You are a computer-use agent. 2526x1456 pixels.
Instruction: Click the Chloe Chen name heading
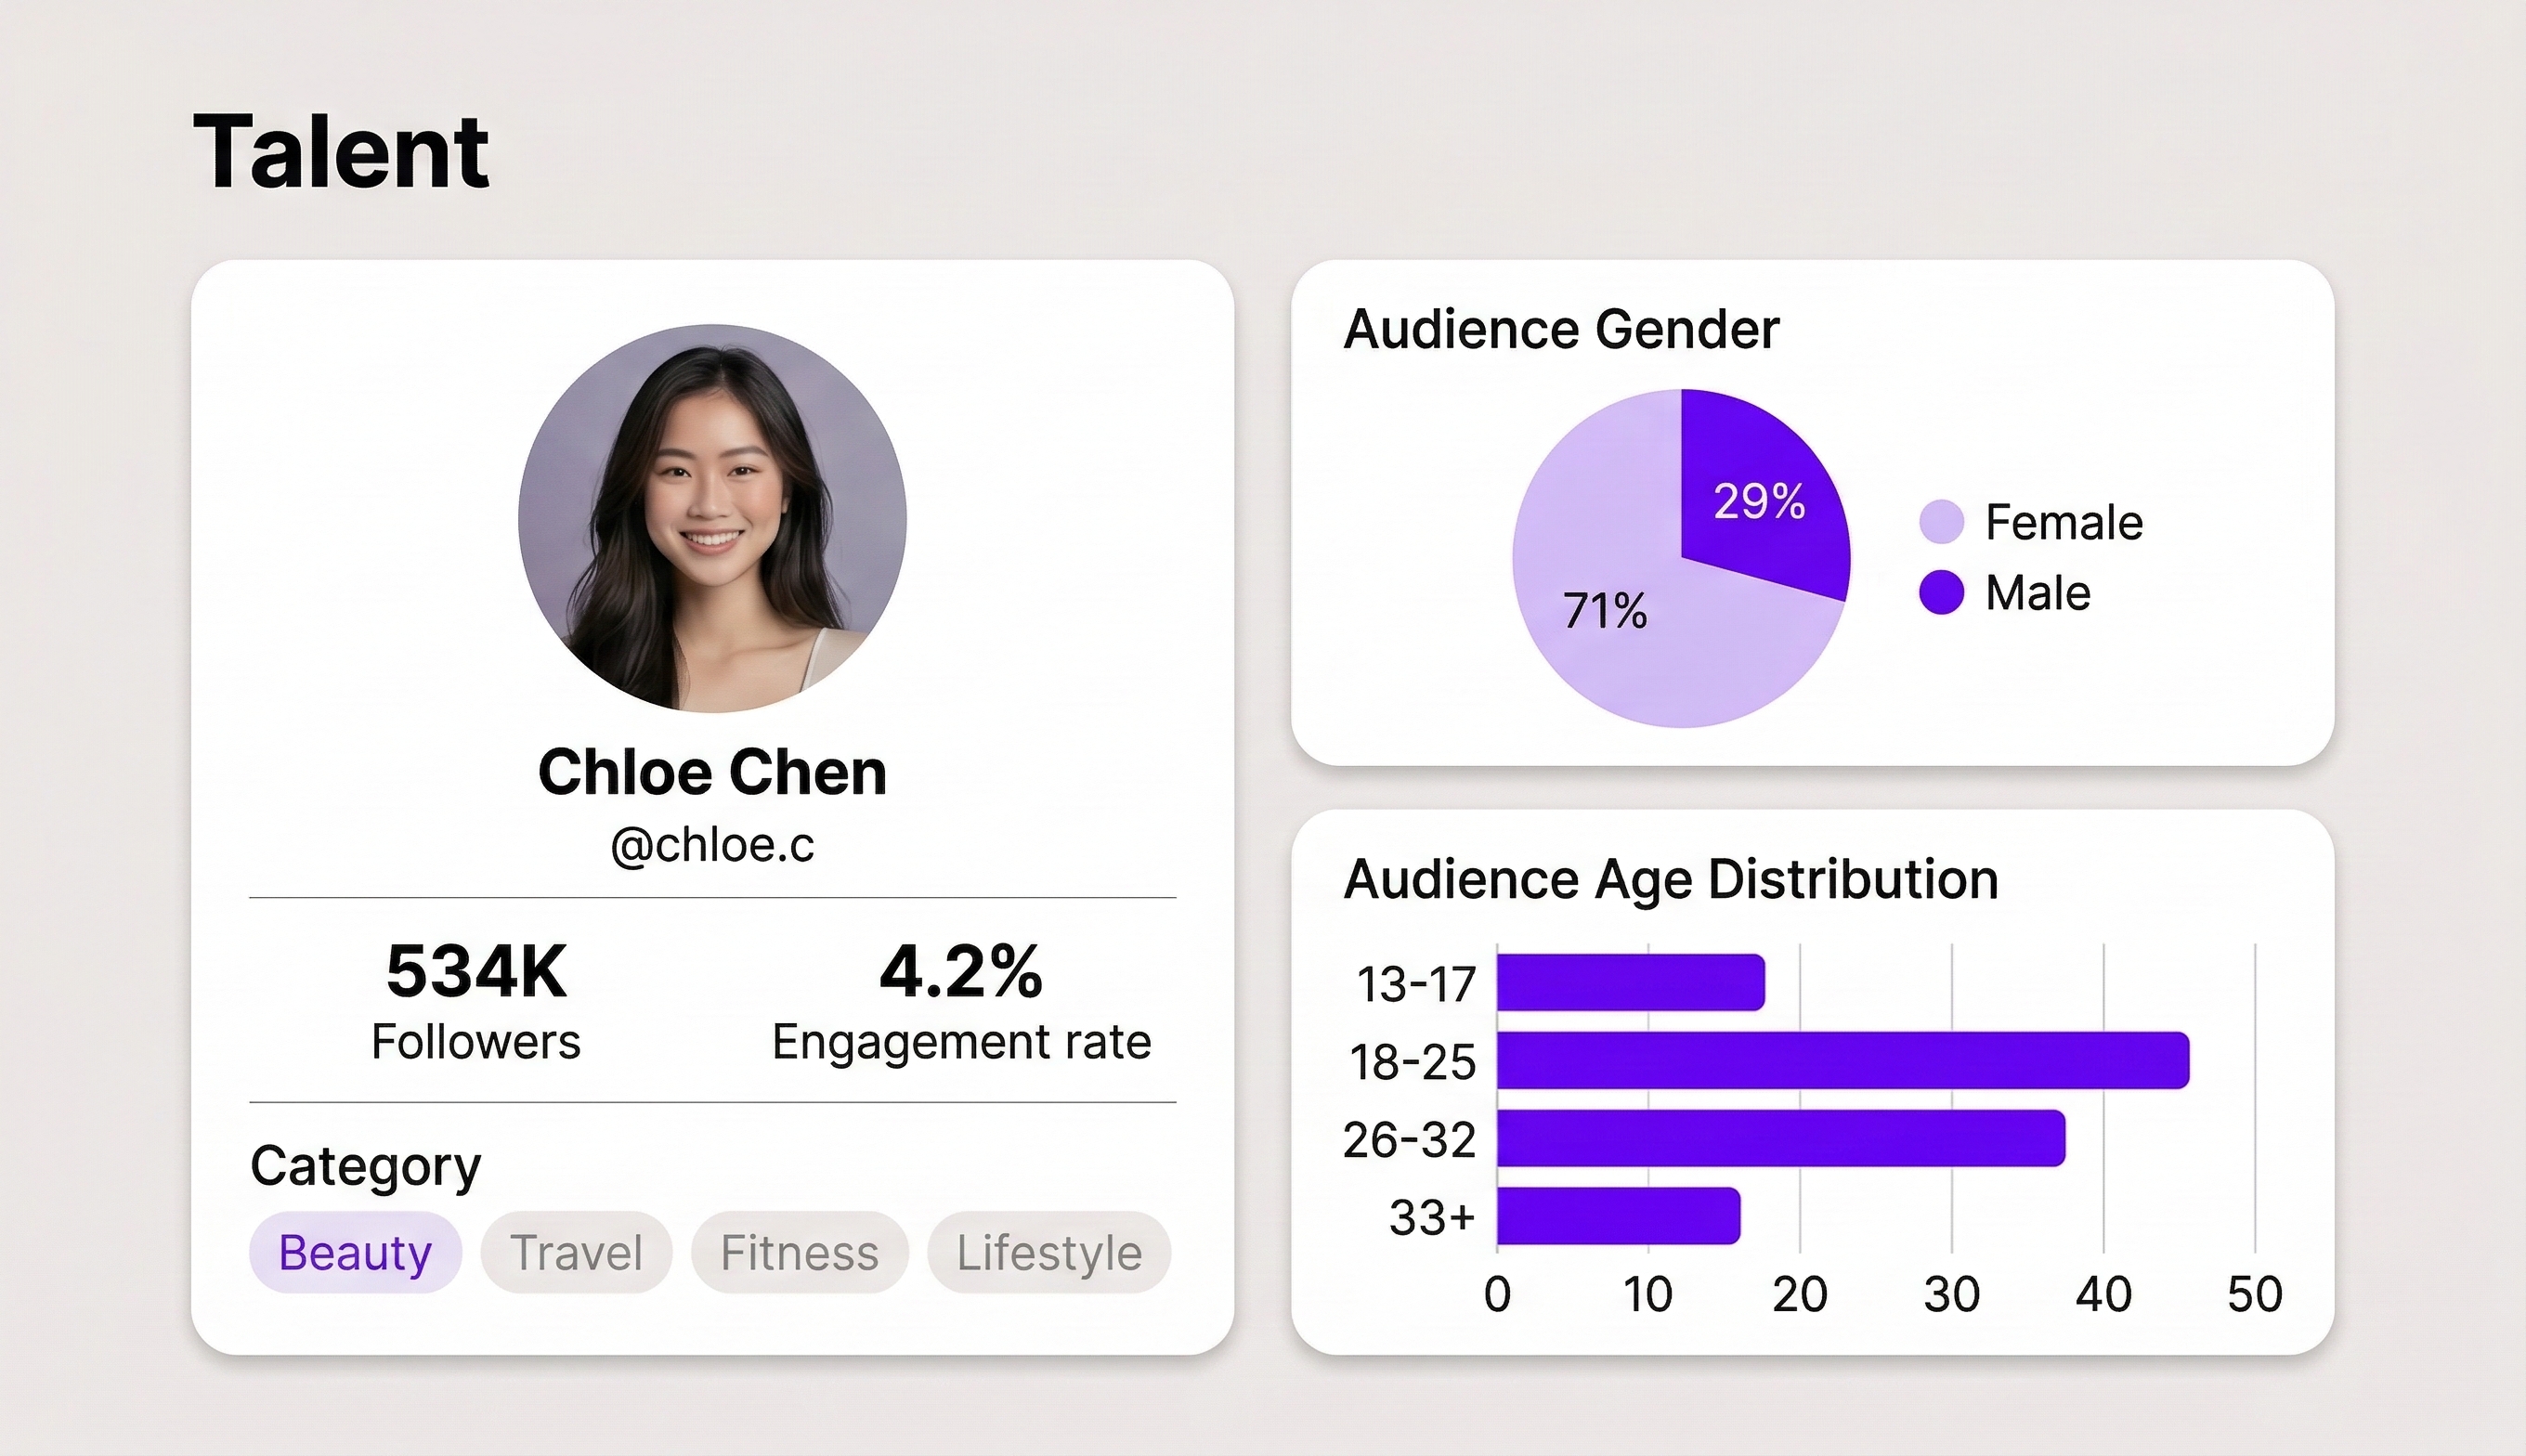coord(712,772)
